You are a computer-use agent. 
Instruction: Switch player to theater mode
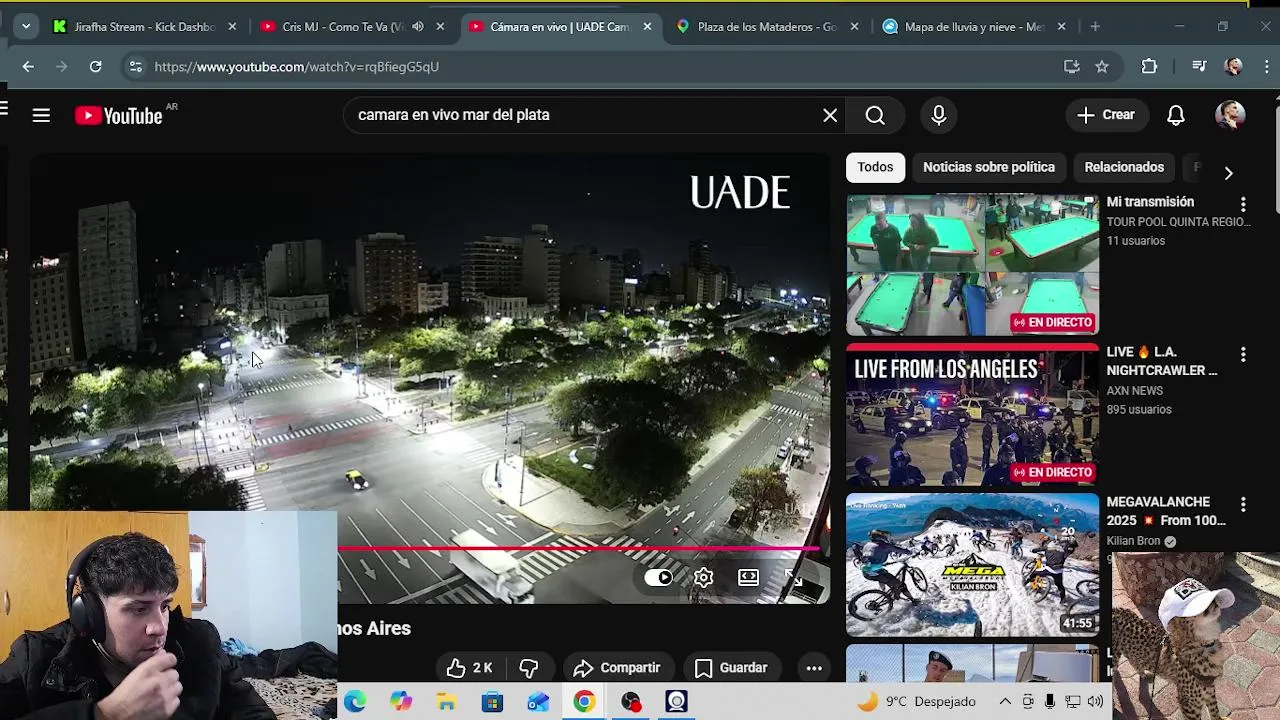[748, 578]
